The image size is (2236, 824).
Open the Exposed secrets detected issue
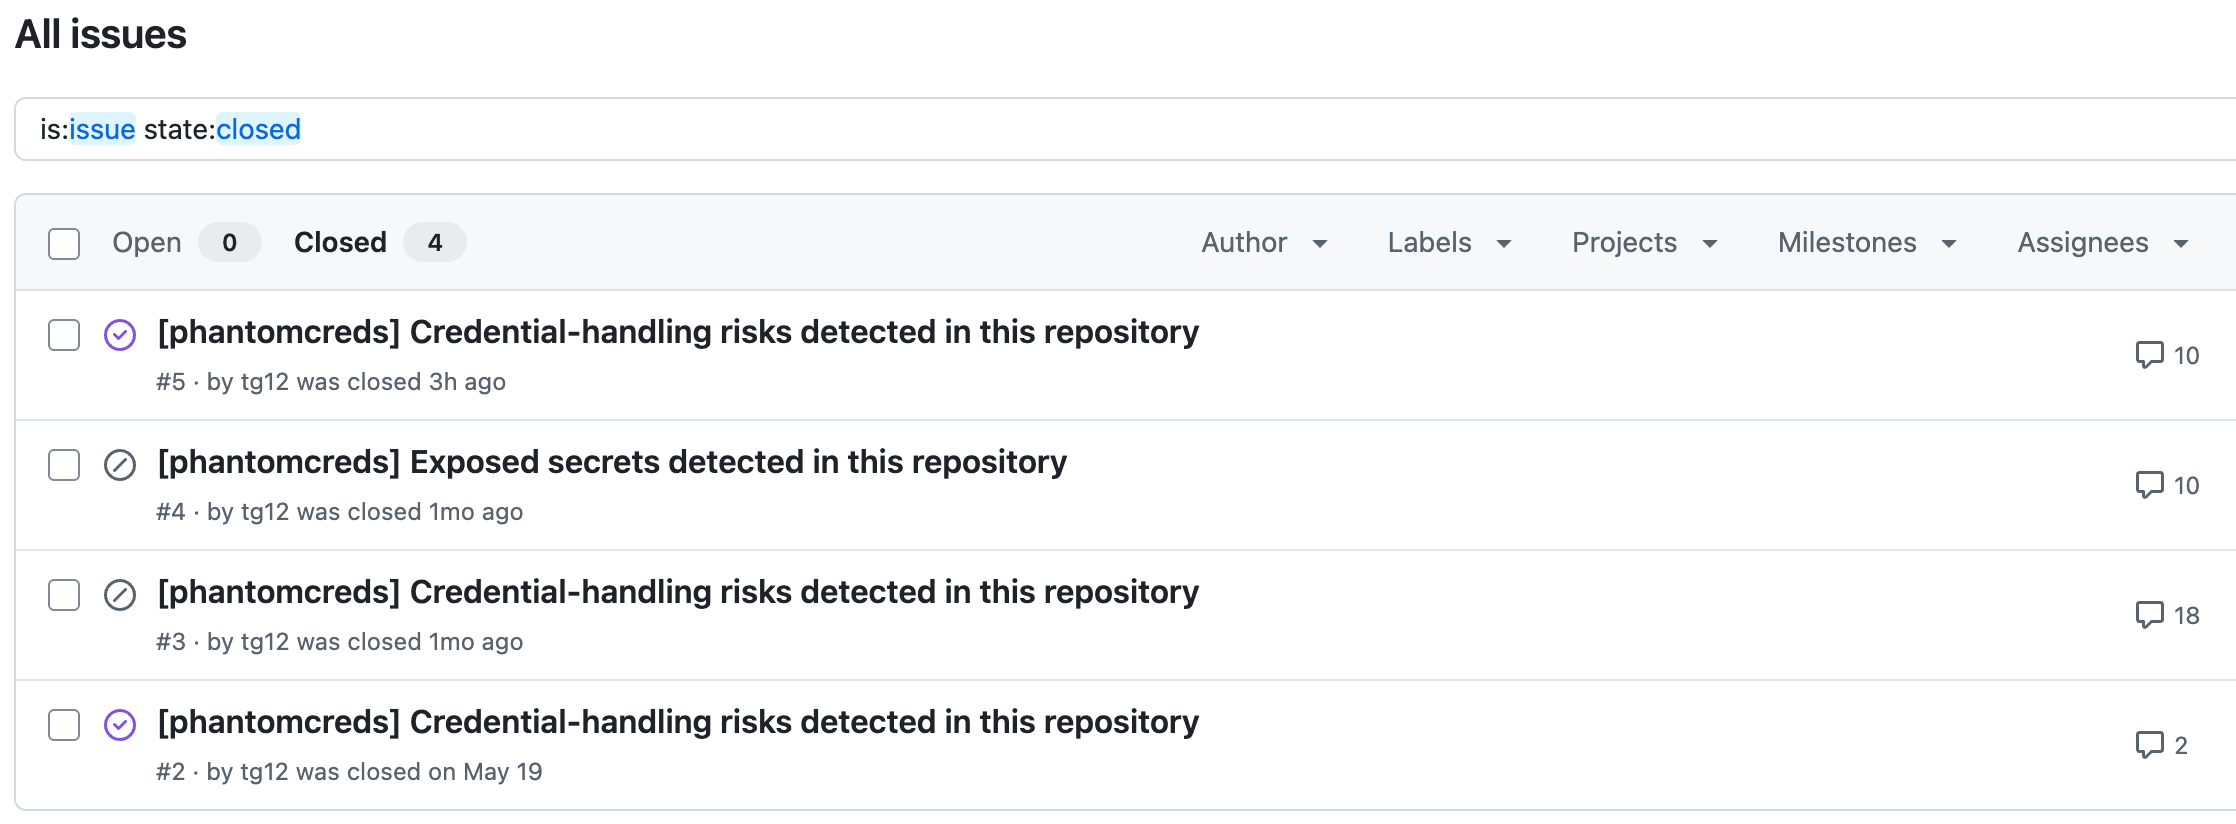(x=612, y=462)
